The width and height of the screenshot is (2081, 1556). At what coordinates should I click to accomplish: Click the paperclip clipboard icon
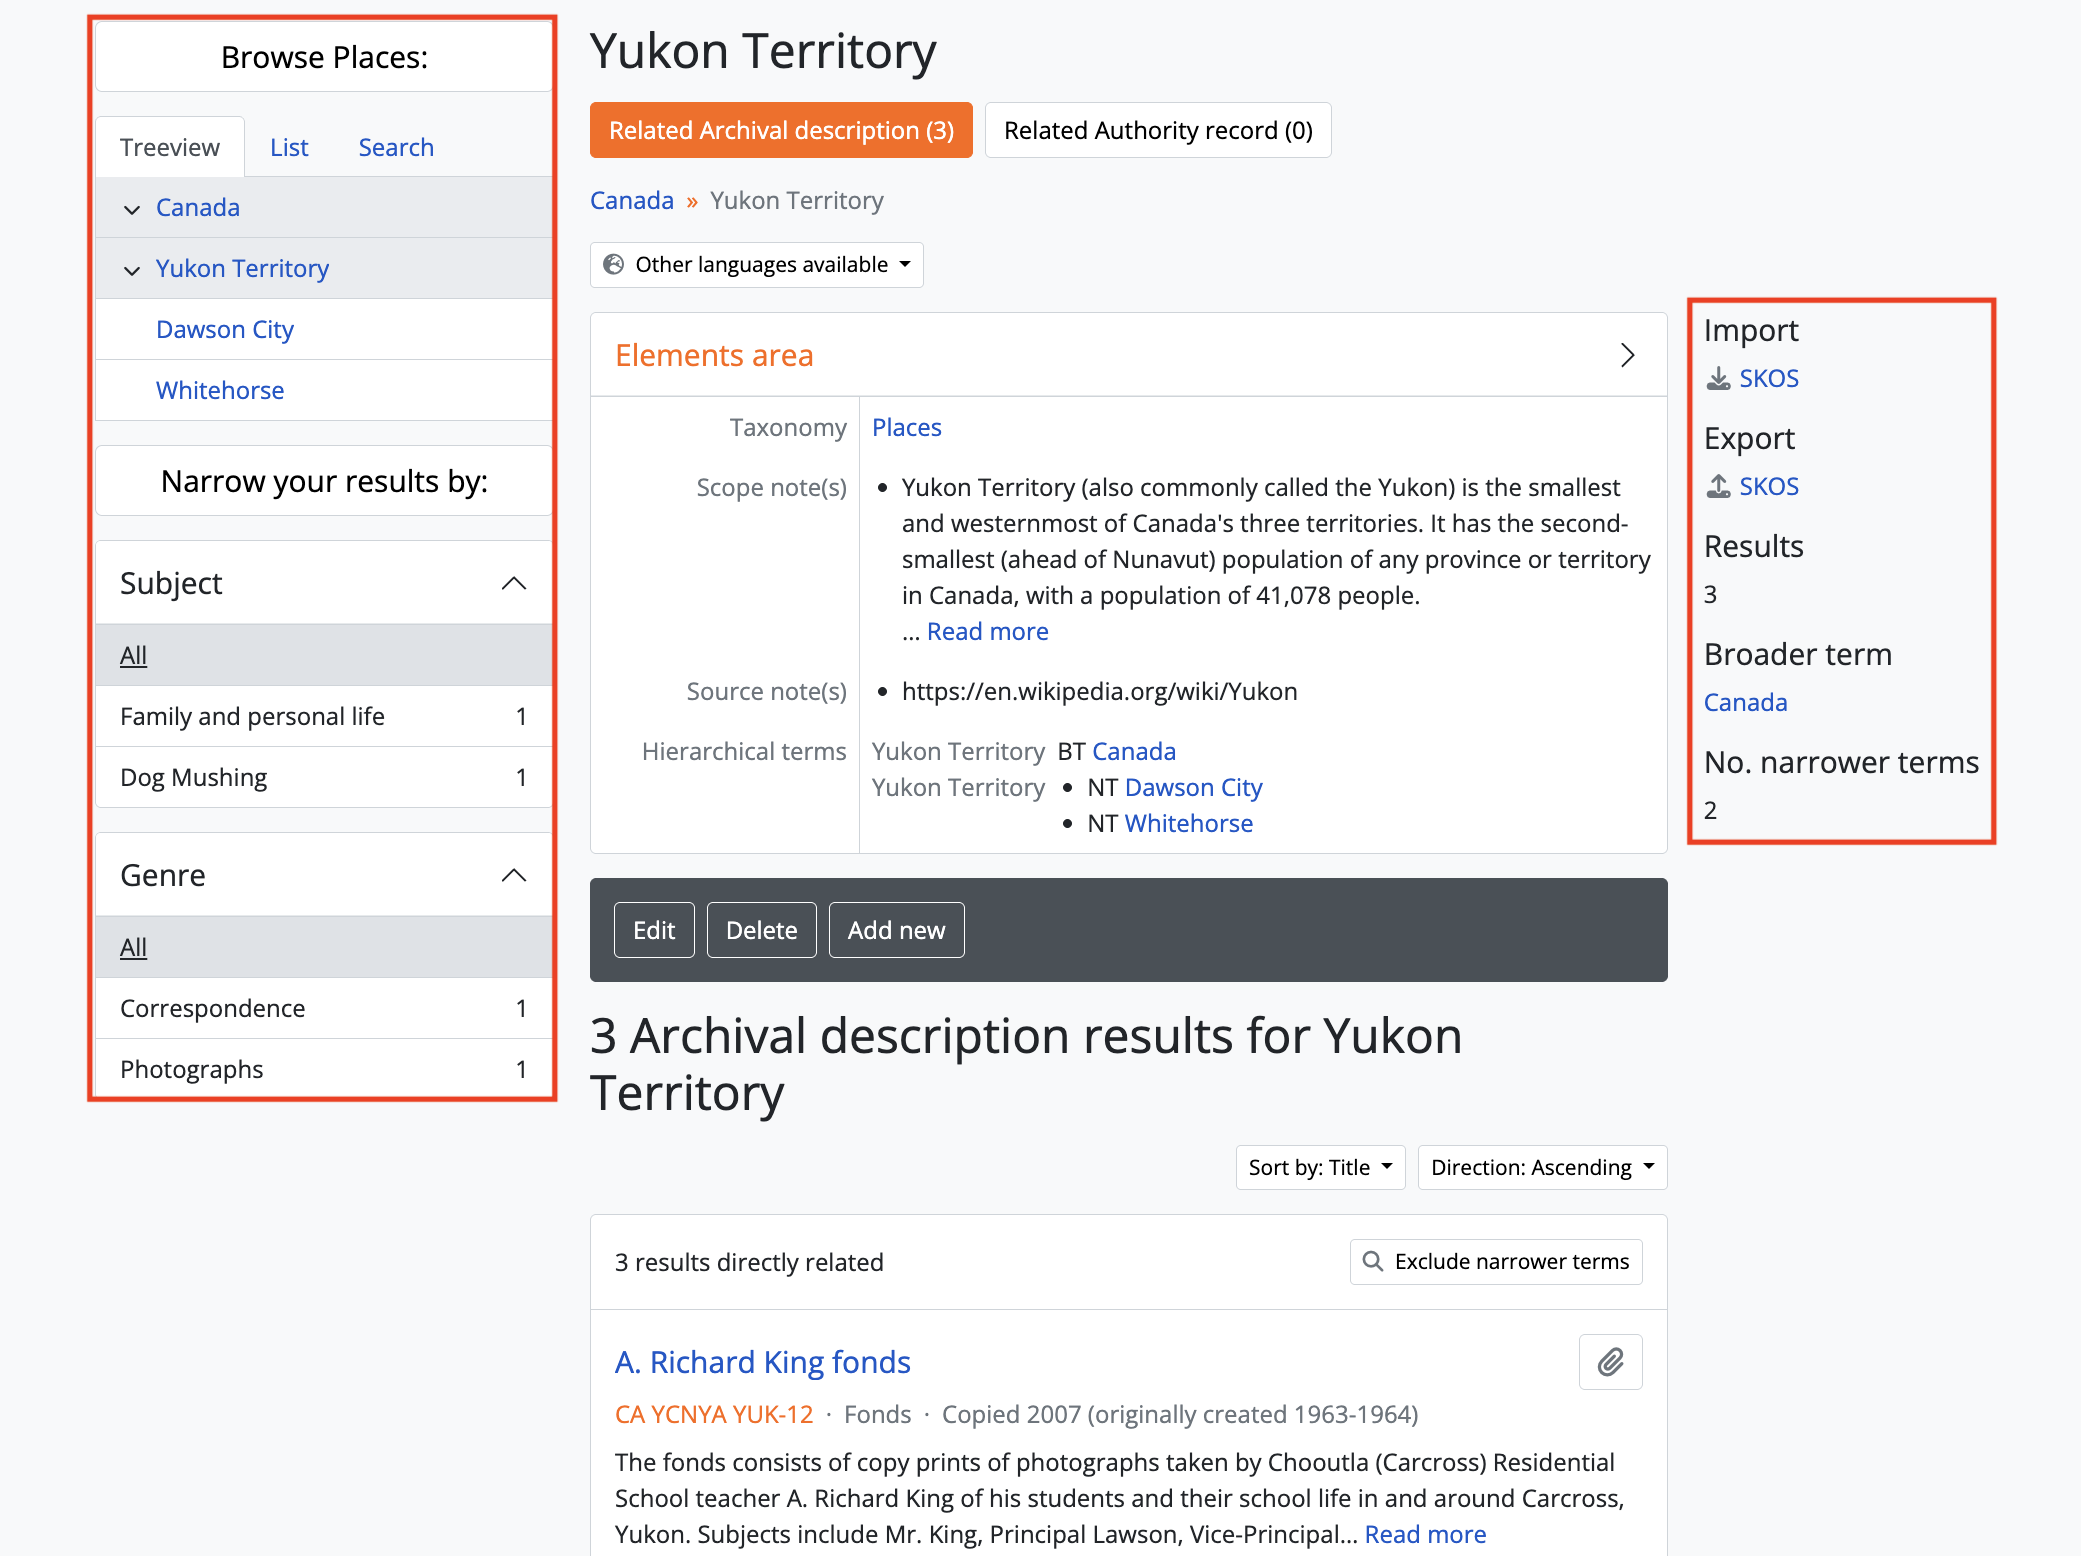coord(1609,1362)
